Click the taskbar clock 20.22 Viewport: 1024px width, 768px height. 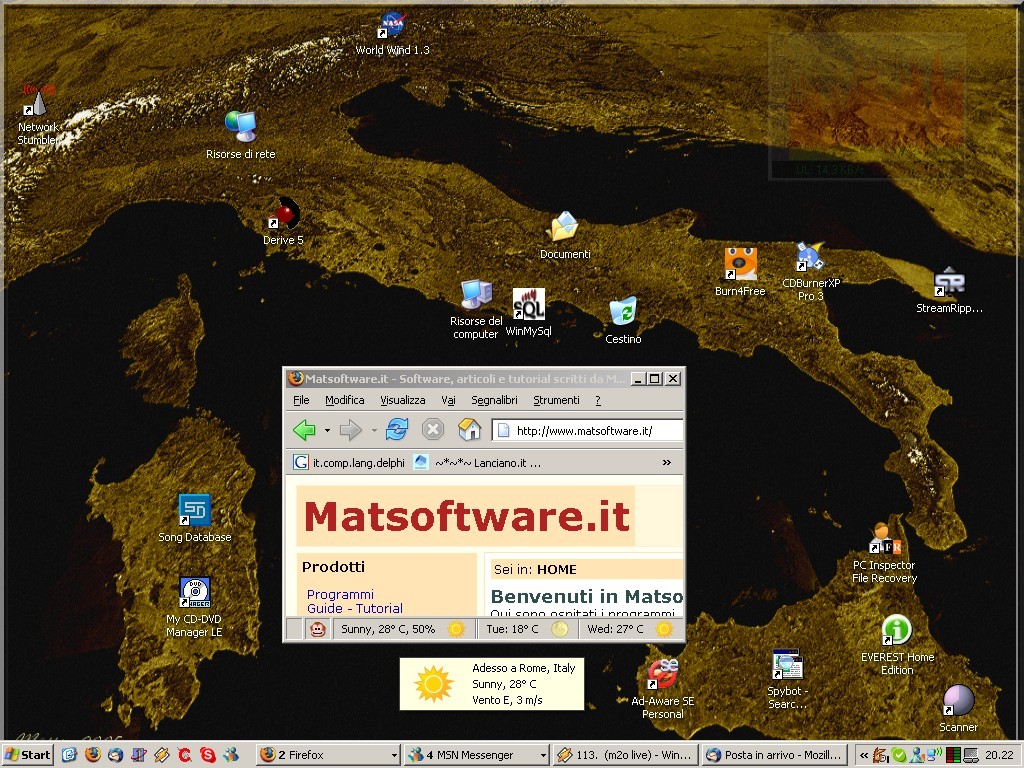tap(999, 755)
